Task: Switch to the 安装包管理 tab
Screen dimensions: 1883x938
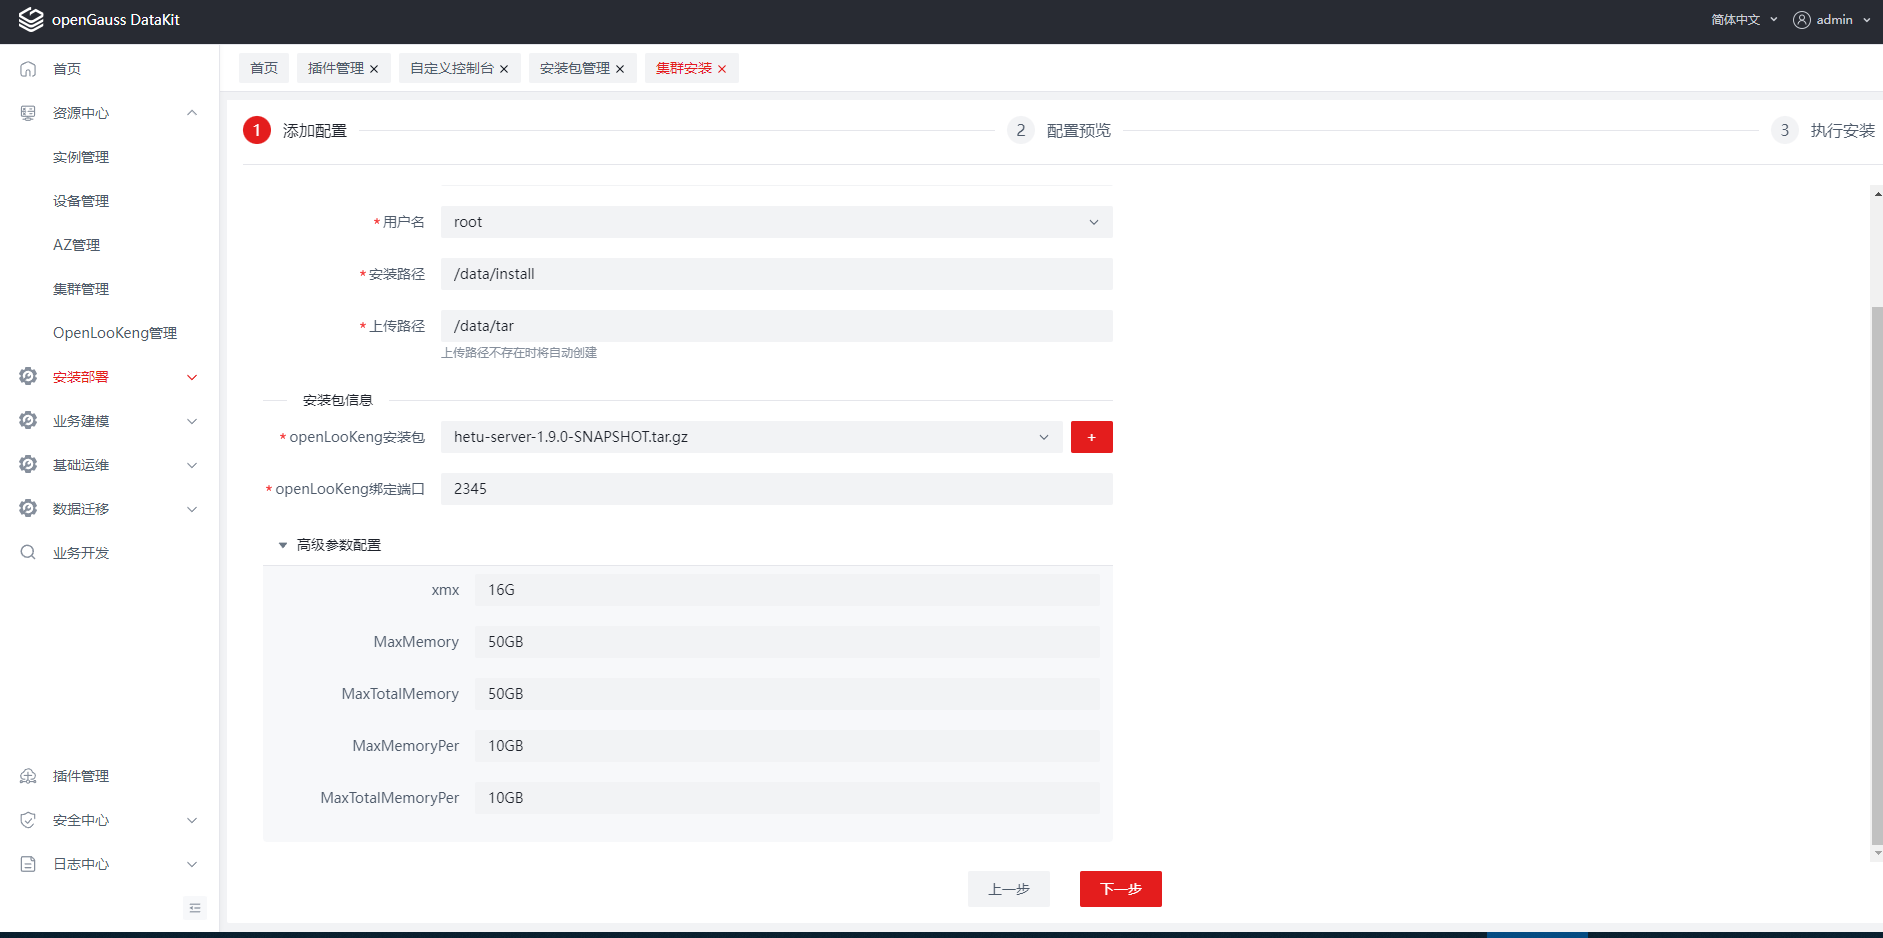Action: point(574,68)
